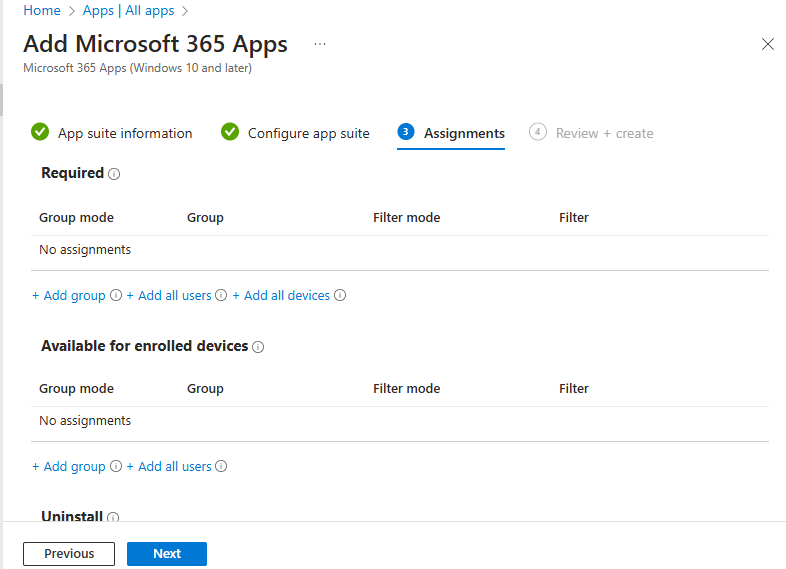The width and height of the screenshot is (786, 569).
Task: Select the Assignments step tab
Action: (x=452, y=133)
